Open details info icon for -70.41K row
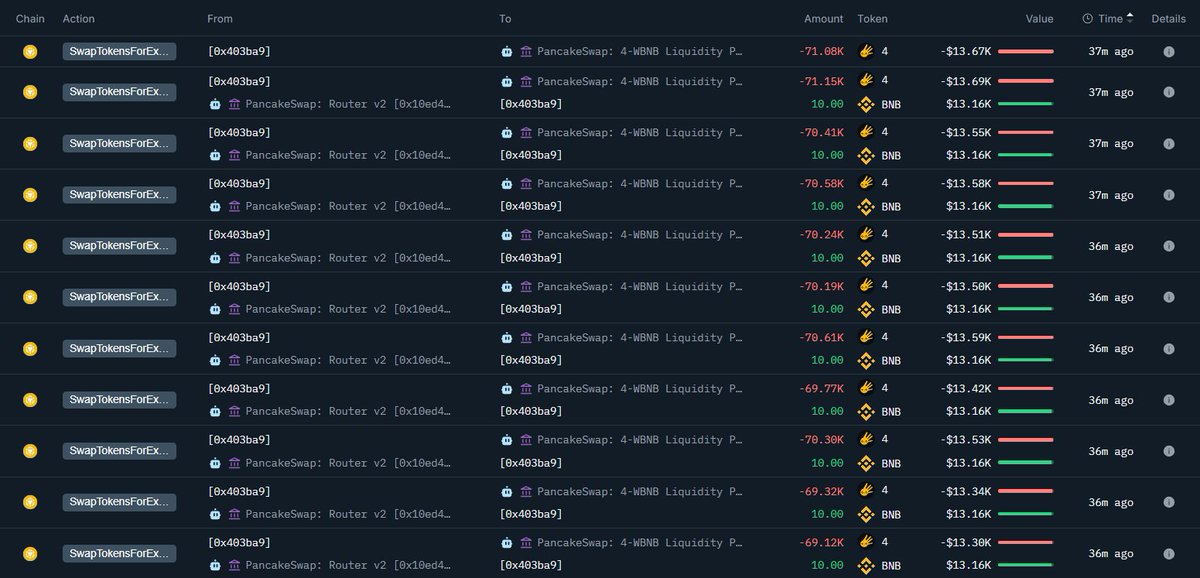The height and width of the screenshot is (578, 1200). click(x=1168, y=143)
